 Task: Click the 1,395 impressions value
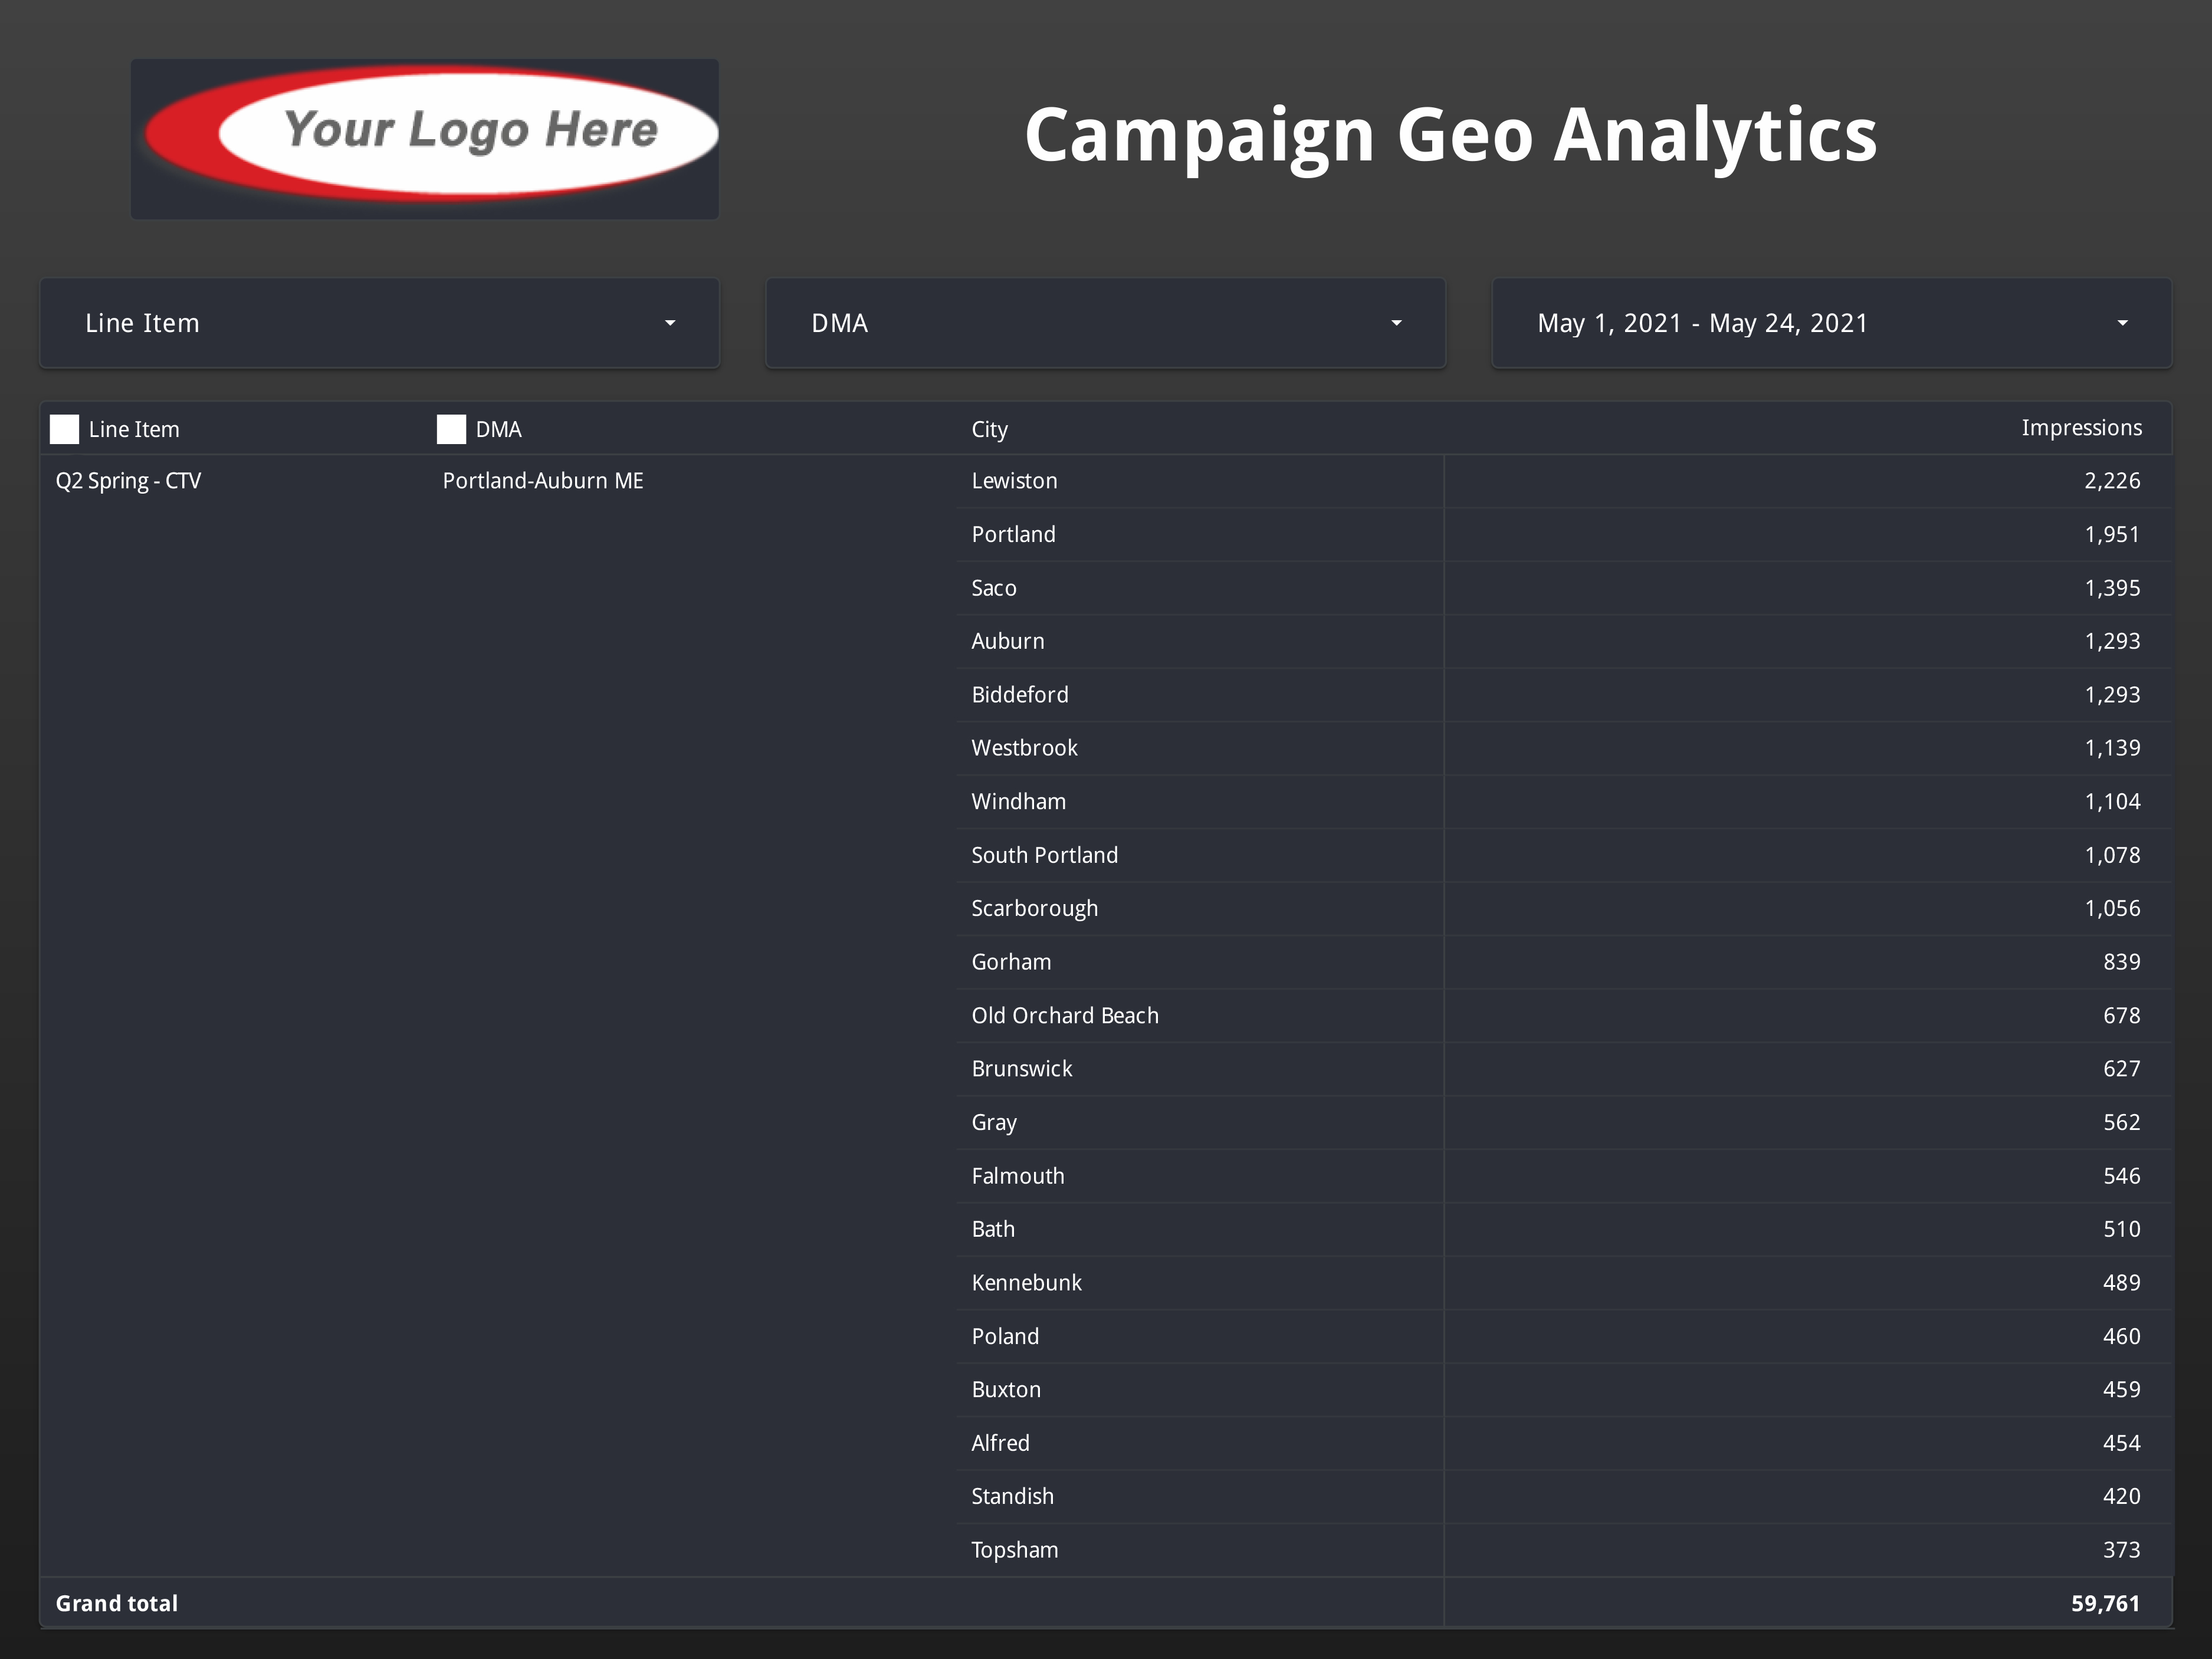coord(2112,588)
